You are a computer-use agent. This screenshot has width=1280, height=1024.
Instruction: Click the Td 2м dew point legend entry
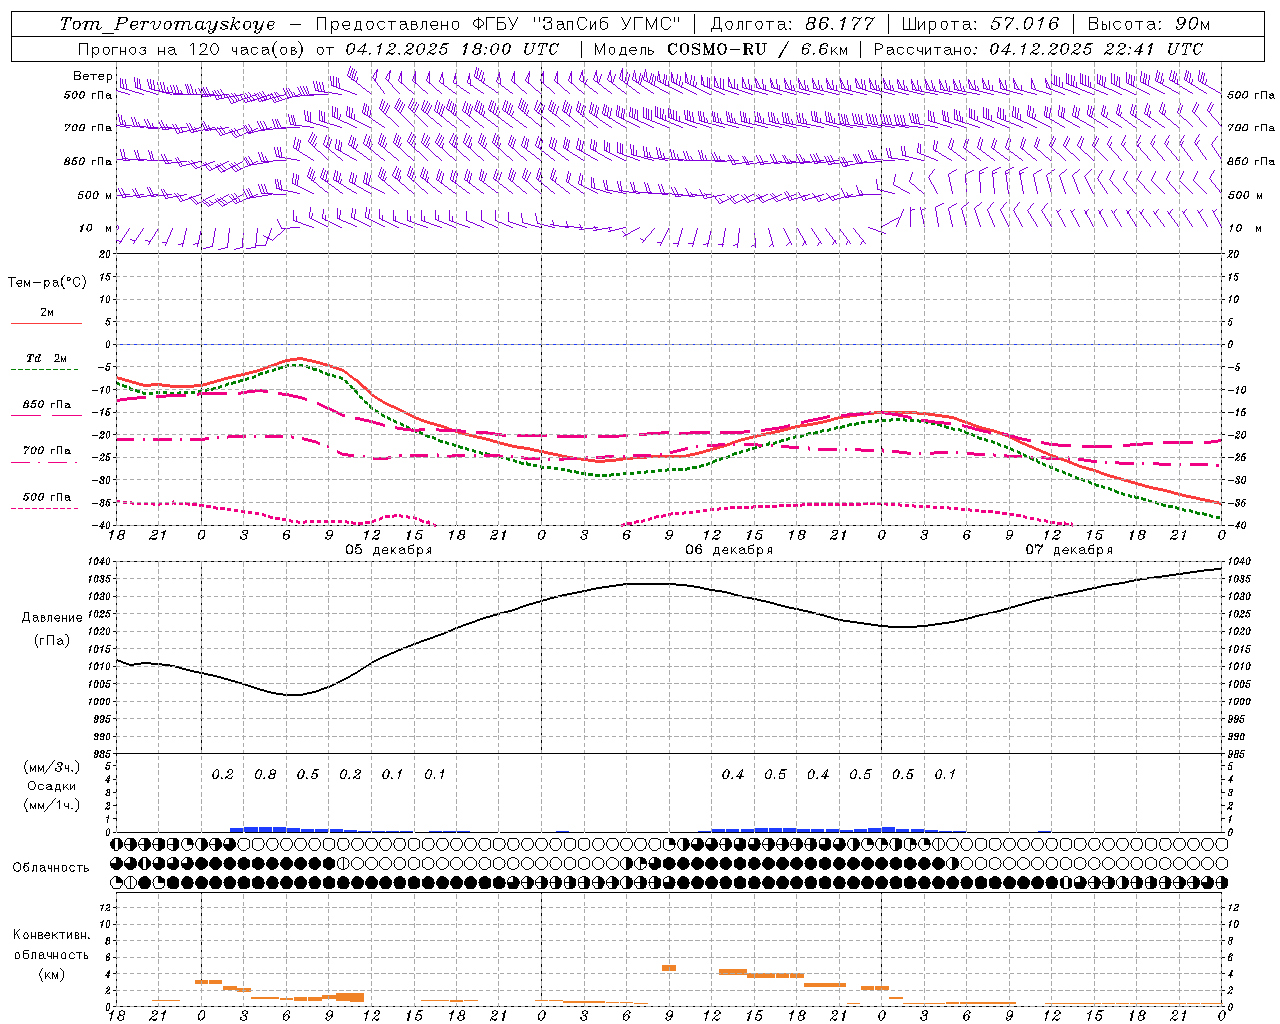pyautogui.click(x=47, y=358)
